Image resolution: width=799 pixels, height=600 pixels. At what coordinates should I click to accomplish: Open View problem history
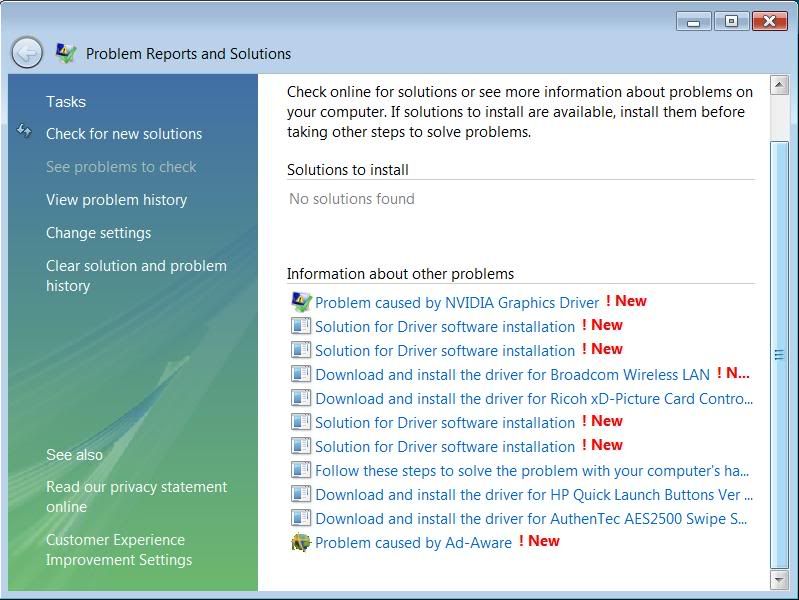pos(116,200)
